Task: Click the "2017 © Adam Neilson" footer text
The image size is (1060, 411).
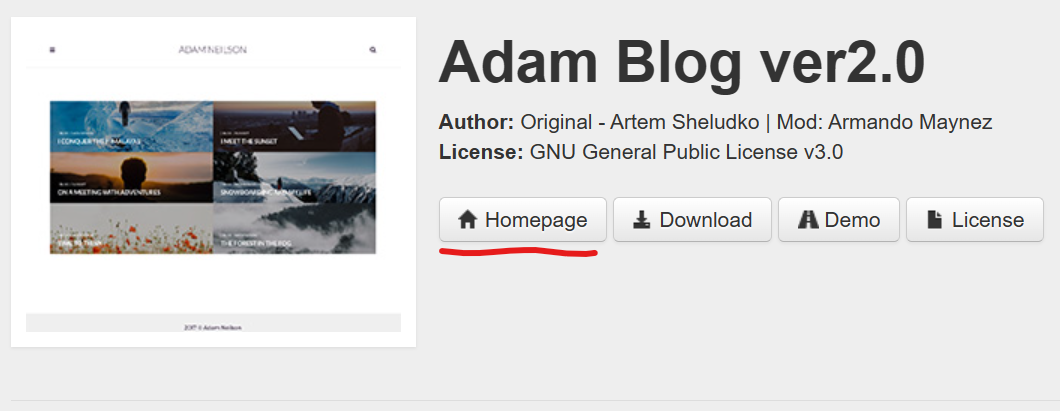Action: point(213,328)
